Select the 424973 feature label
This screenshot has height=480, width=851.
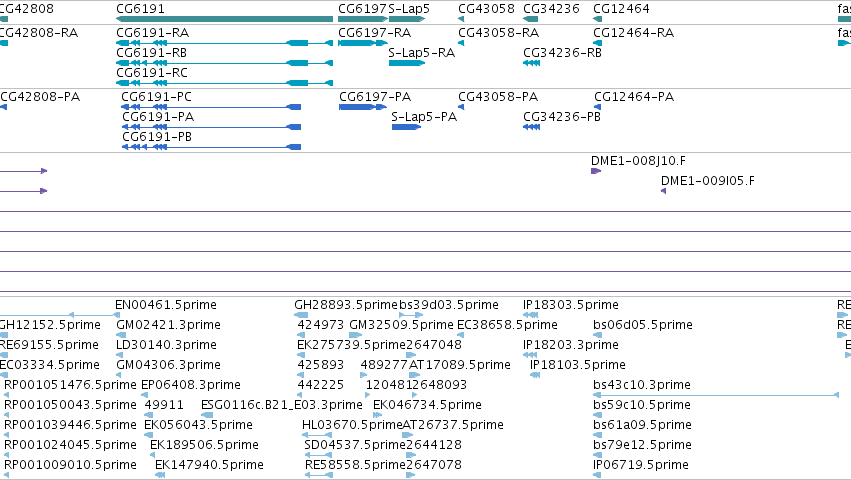pos(321,325)
